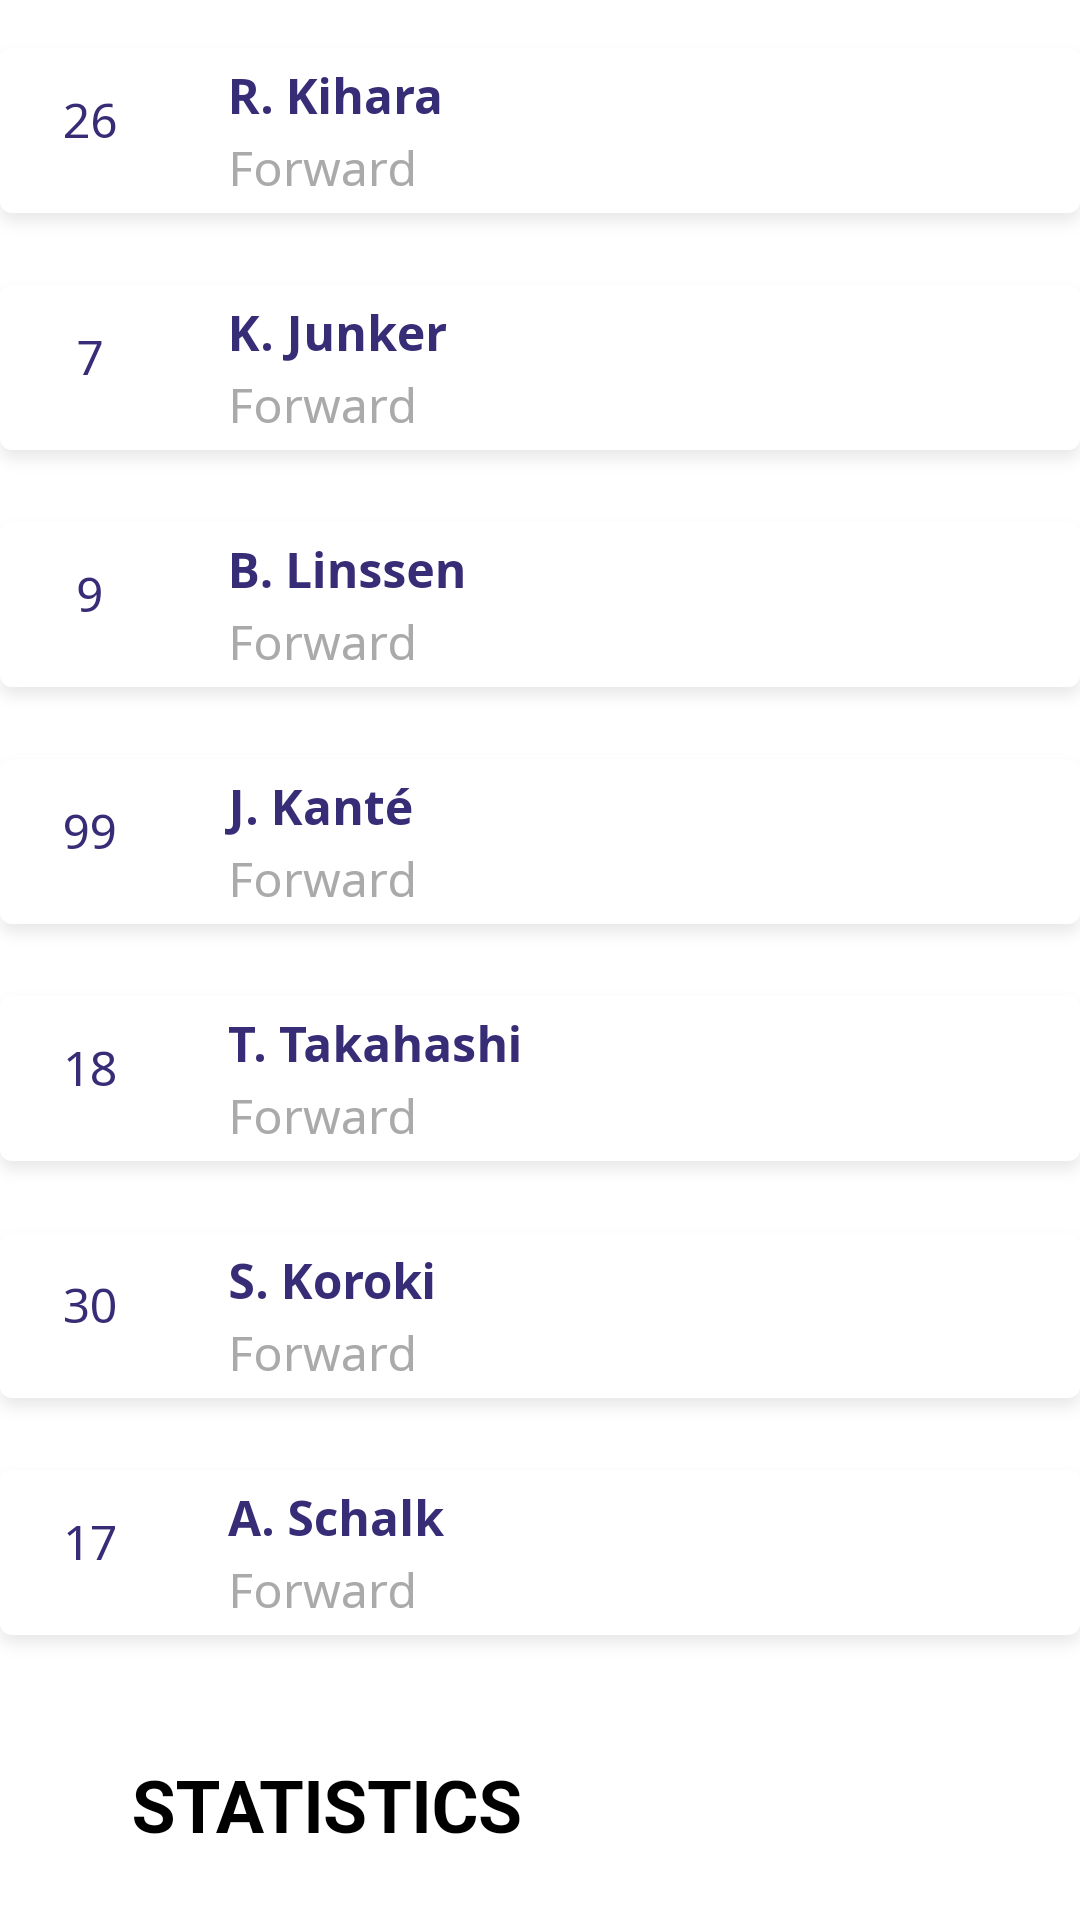Select jersey number 9 beside Linssen

90,596
